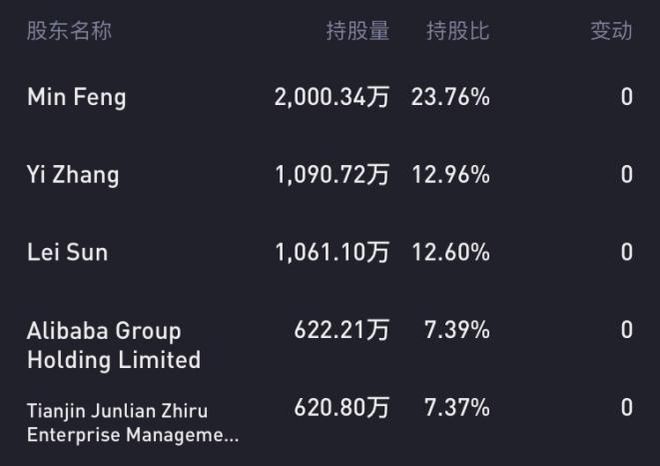Click Alibaba's 622.21万 holding amount
Screen dimensions: 660x466
[342, 330]
